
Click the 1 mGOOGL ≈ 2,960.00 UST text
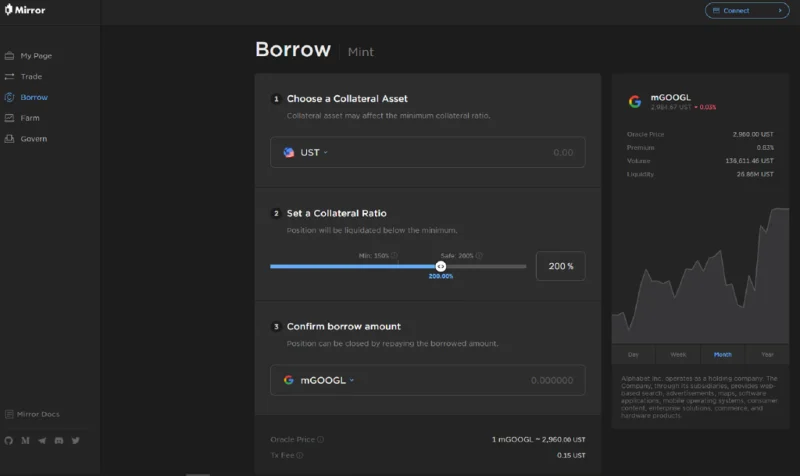pyautogui.click(x=538, y=439)
